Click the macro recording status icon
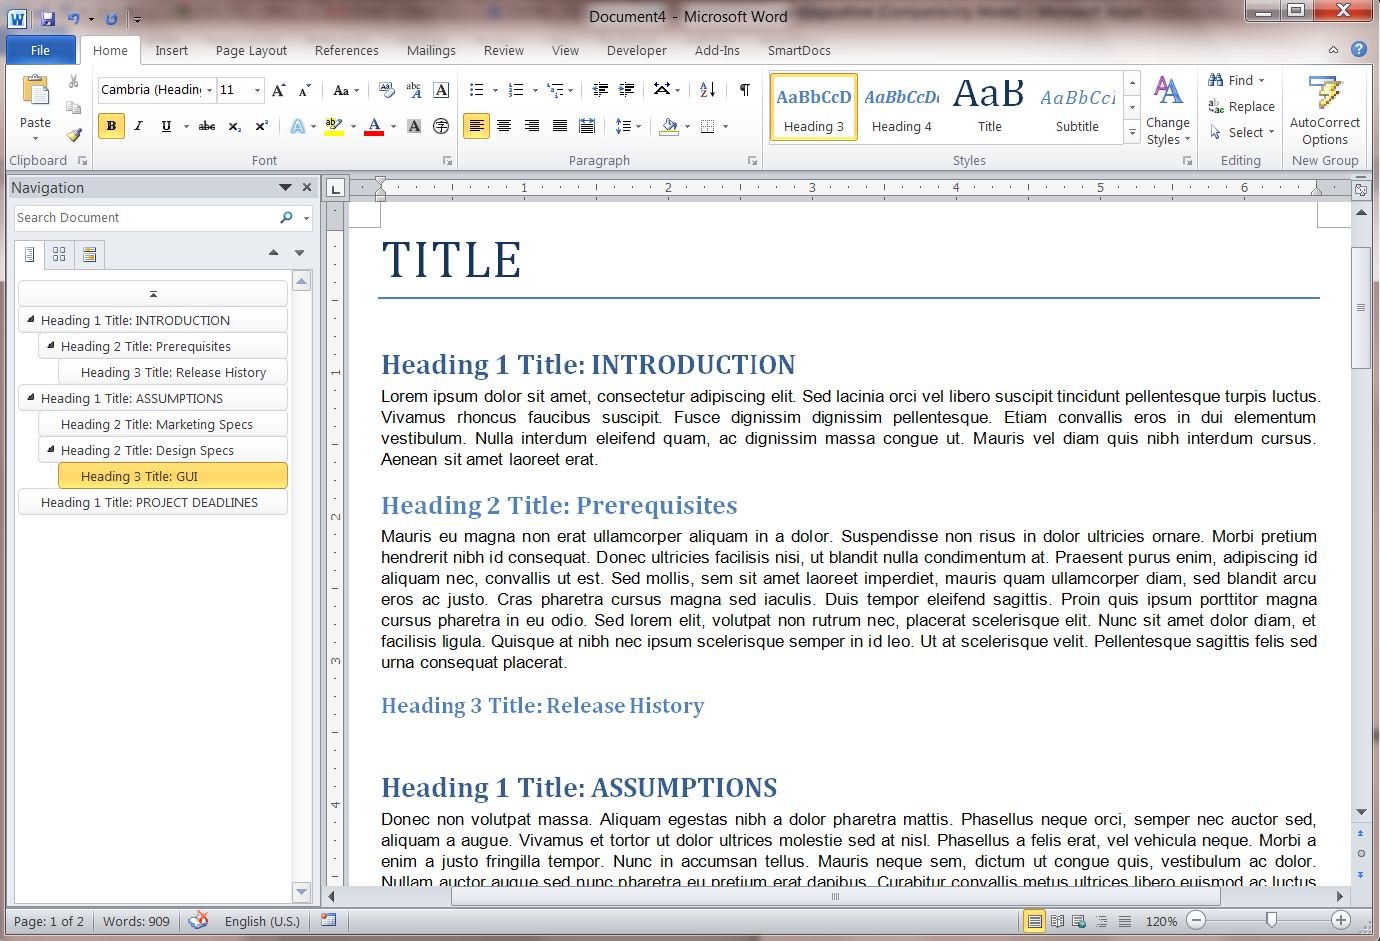Viewport: 1380px width, 941px height. [328, 920]
